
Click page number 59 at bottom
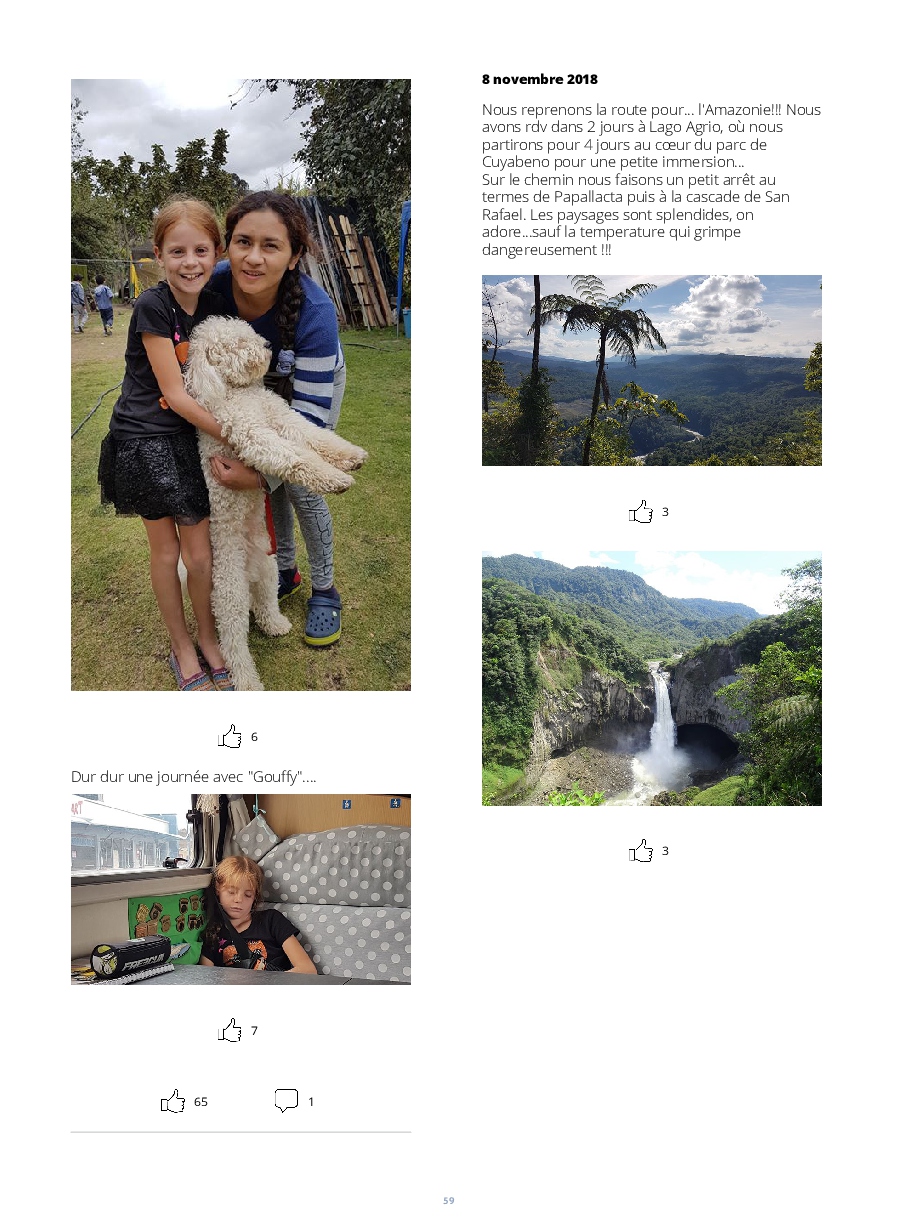449,1200
